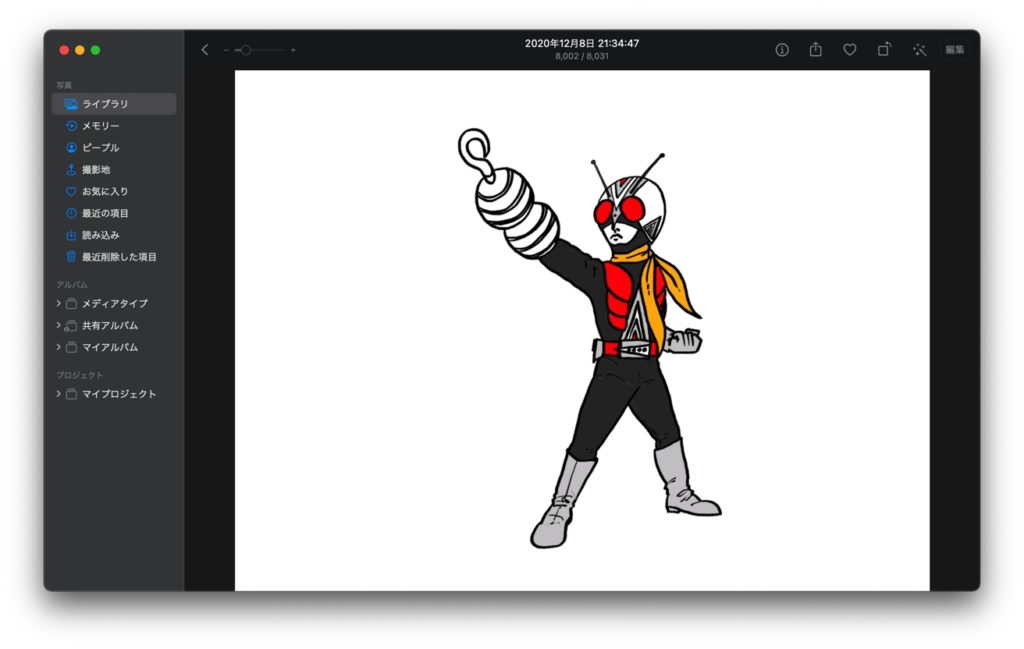
Task: Click the お気に入り heart icon in sidebar
Action: coord(71,191)
